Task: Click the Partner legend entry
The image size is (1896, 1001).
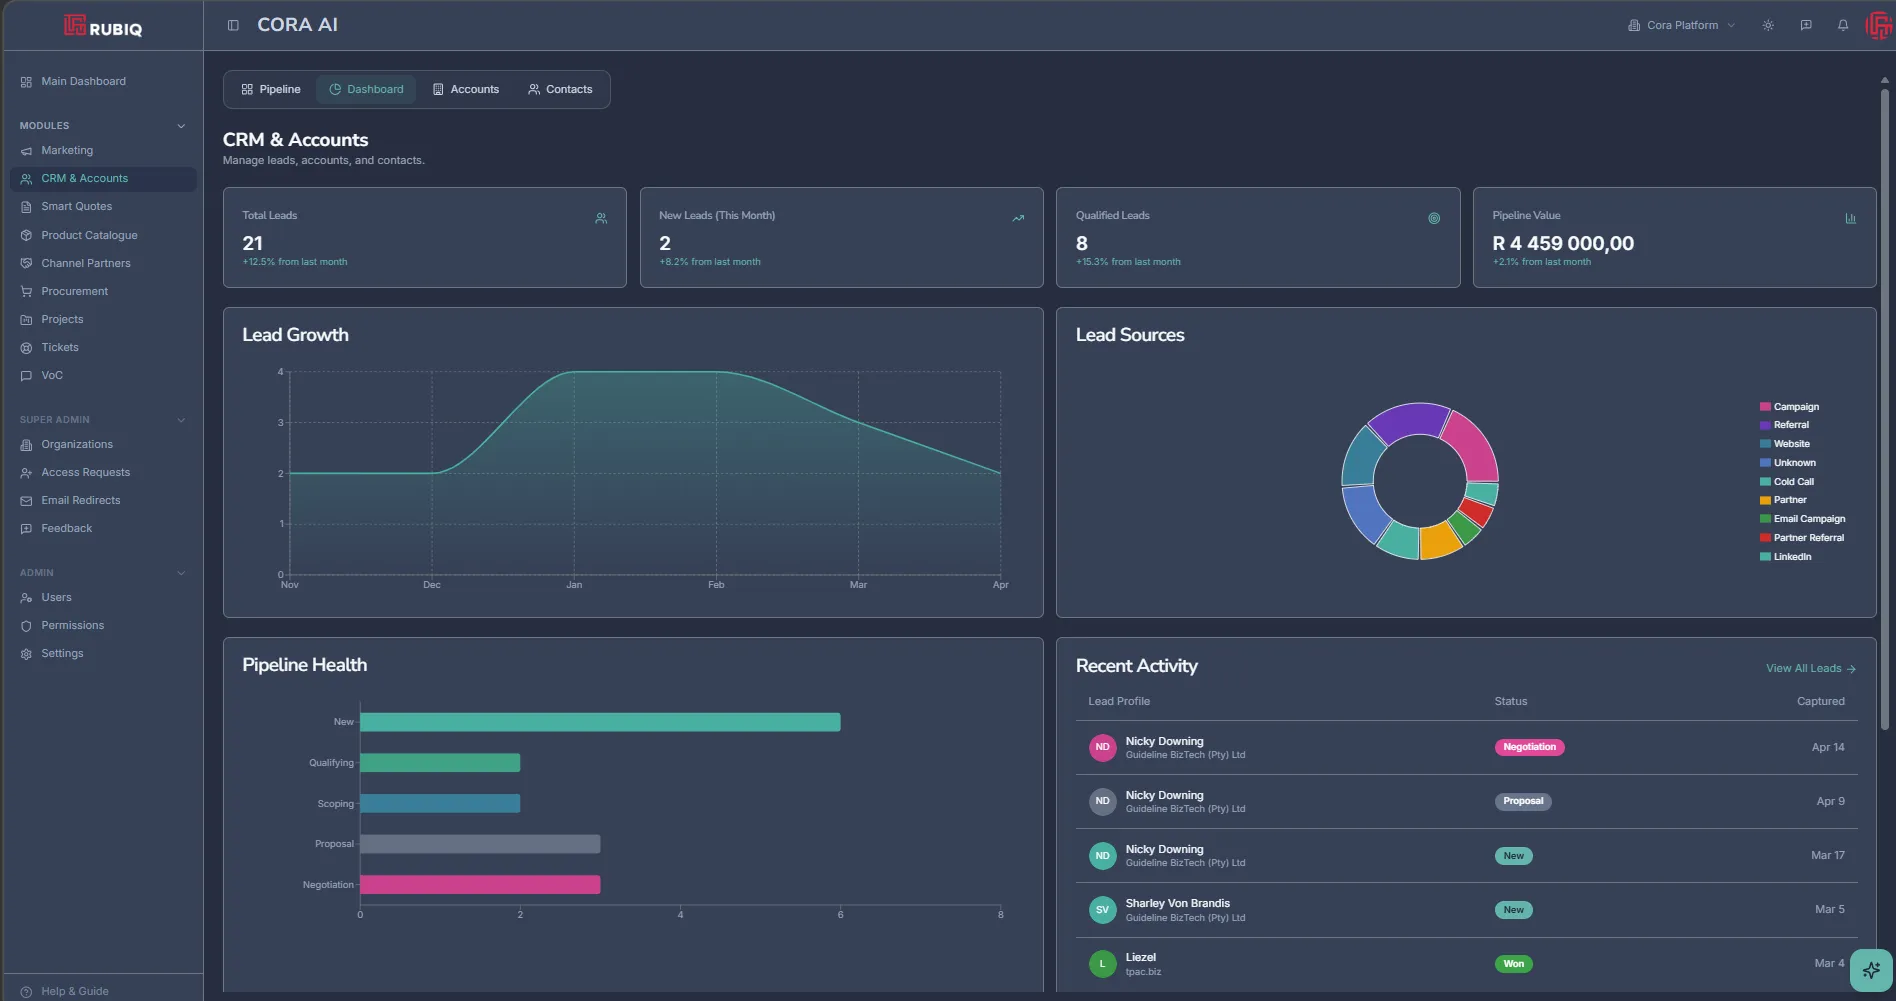Action: click(1783, 500)
